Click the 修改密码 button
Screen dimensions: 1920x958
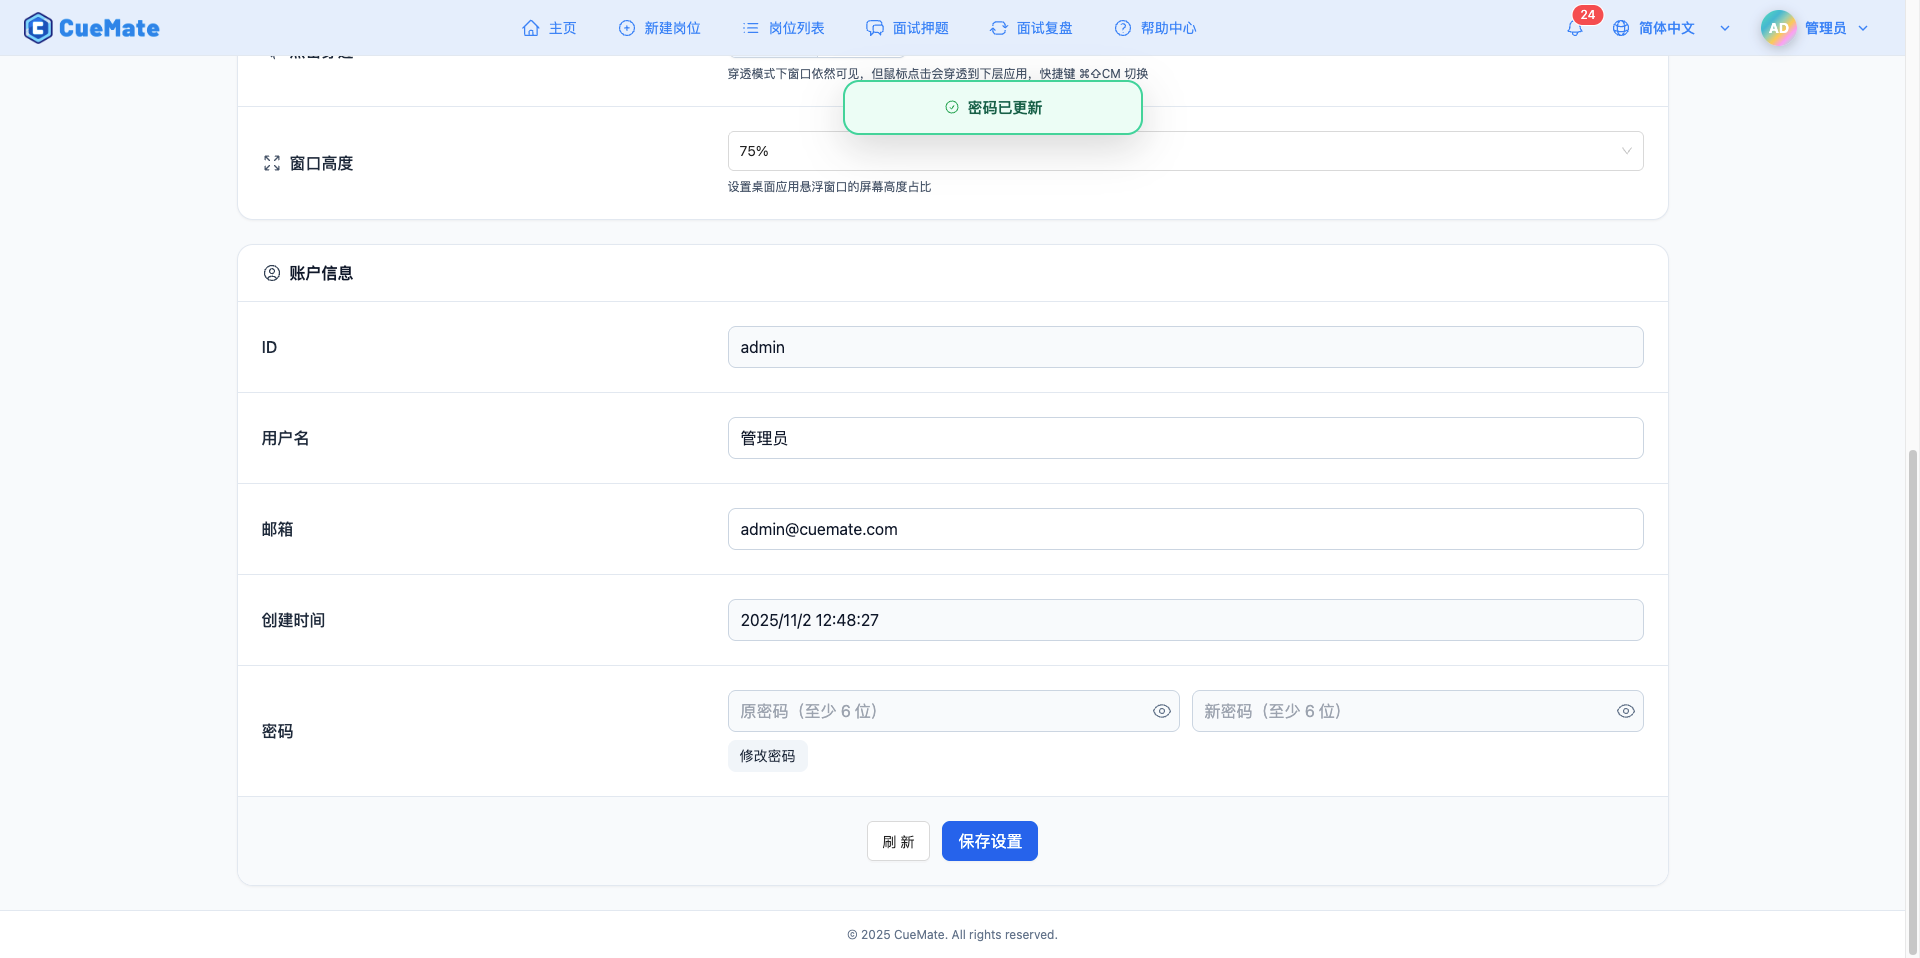pos(767,756)
